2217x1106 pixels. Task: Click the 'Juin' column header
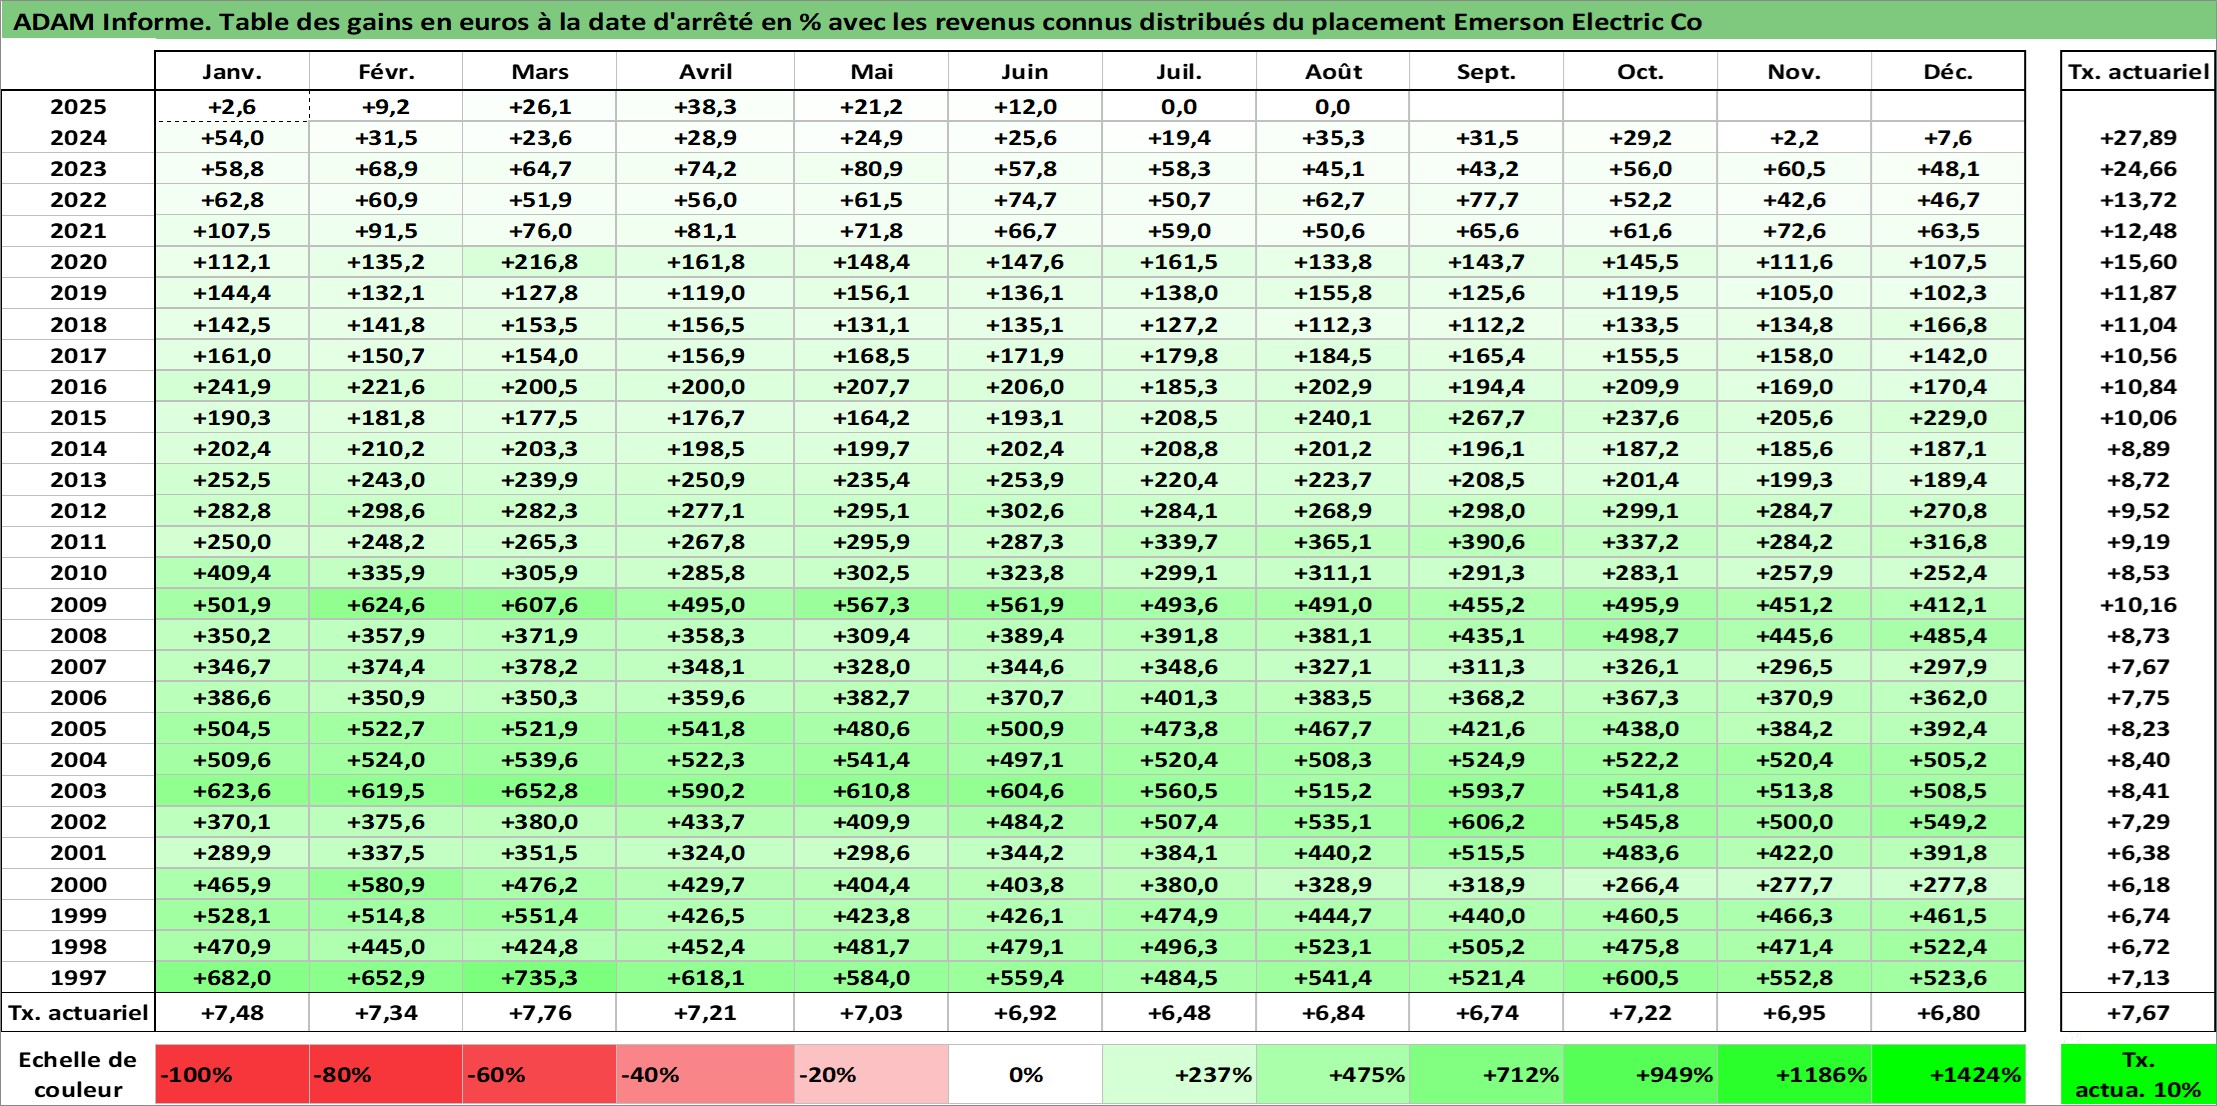click(1025, 72)
